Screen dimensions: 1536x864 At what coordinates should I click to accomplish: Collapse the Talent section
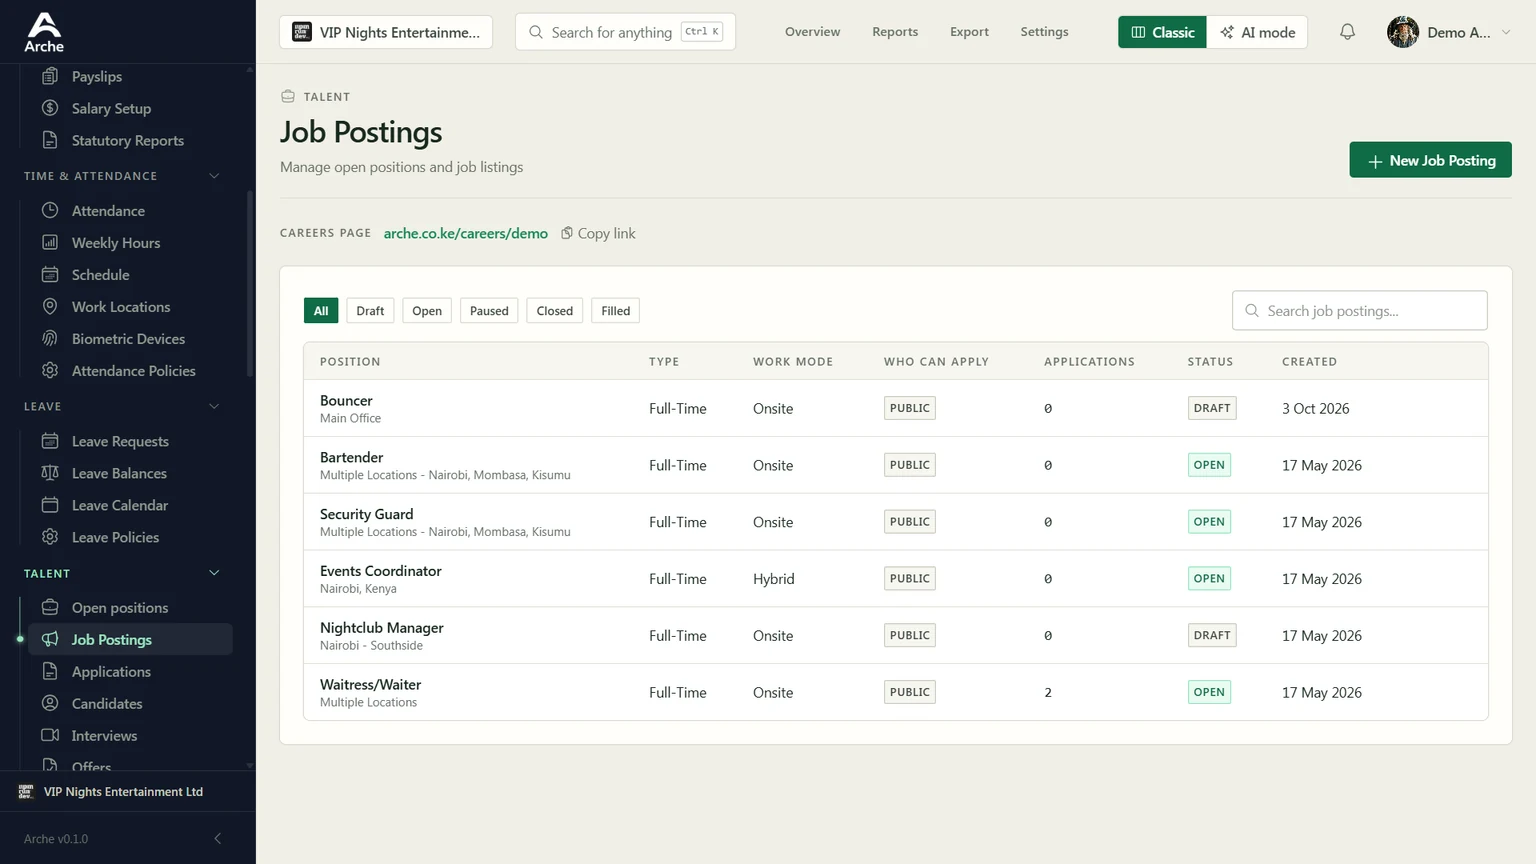tap(214, 573)
